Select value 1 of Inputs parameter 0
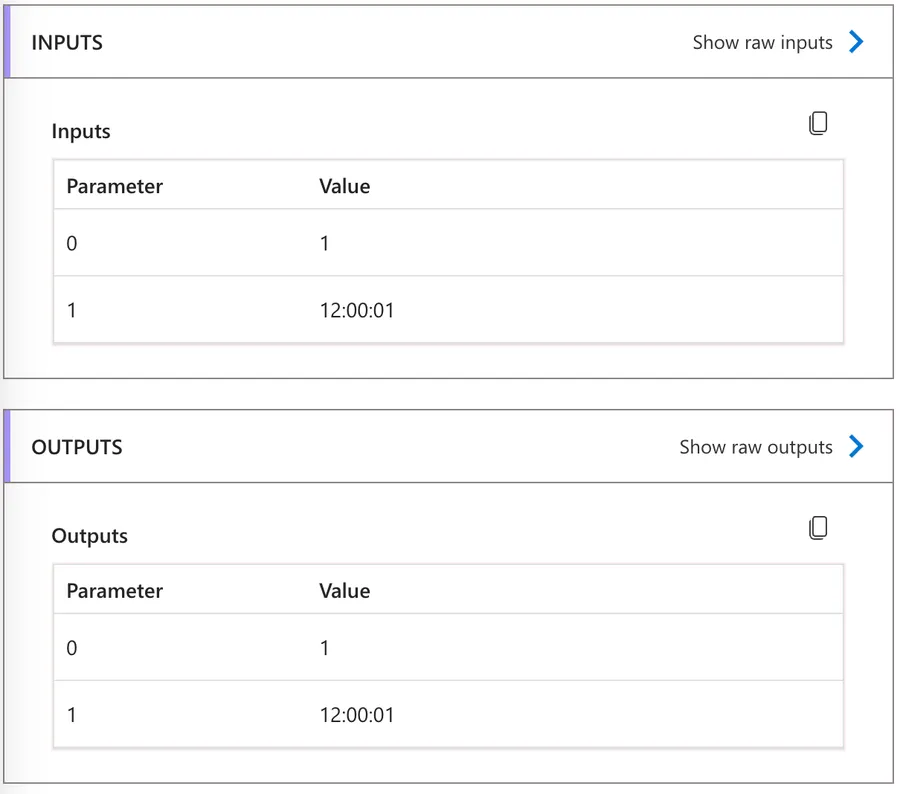The image size is (900, 794). pyautogui.click(x=325, y=243)
